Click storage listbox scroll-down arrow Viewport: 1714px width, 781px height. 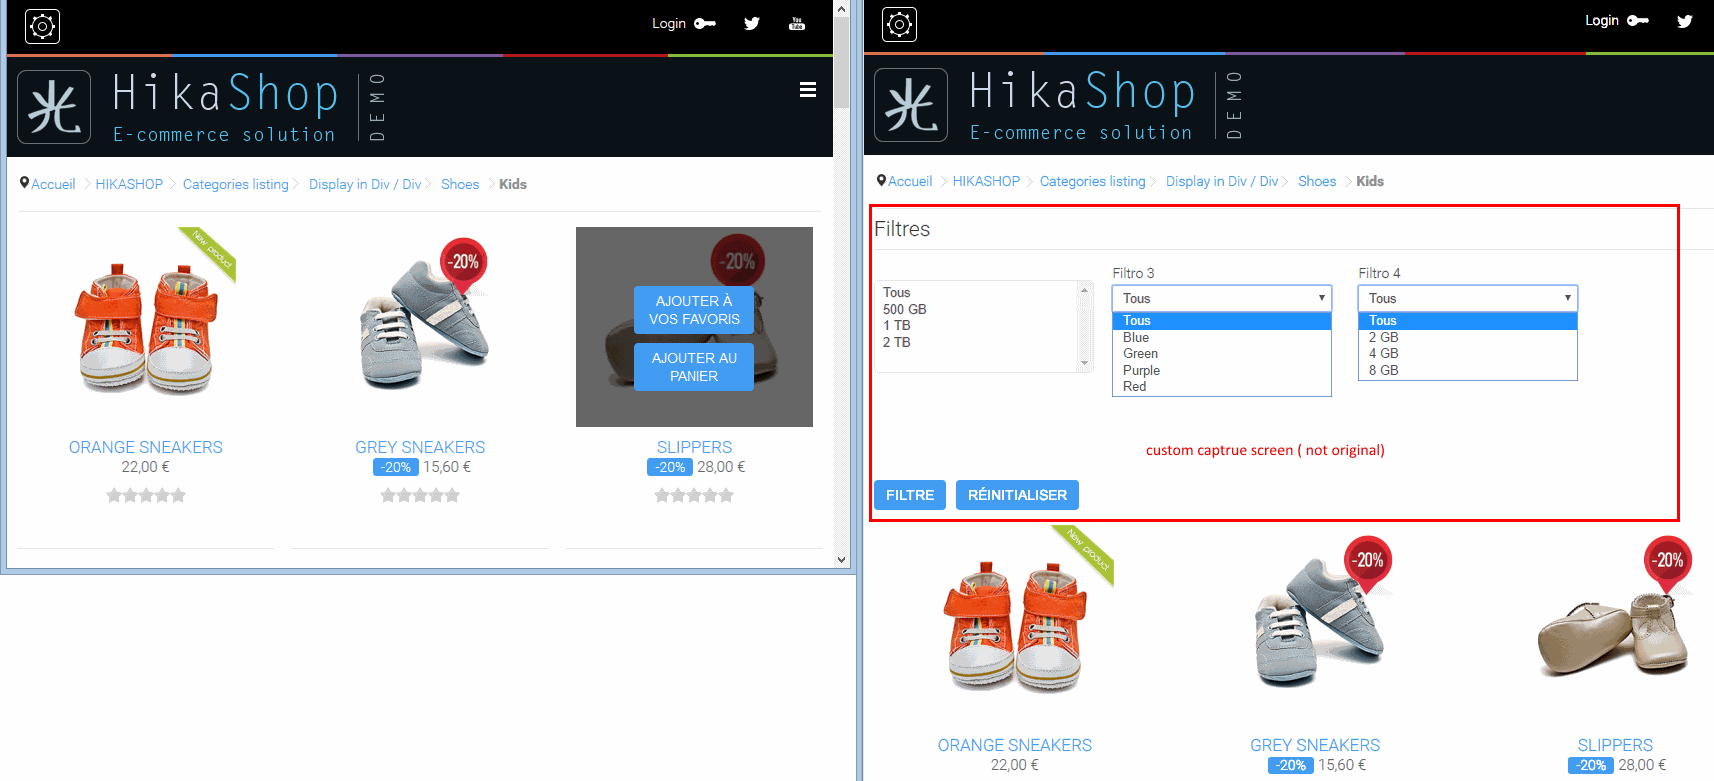coord(1084,364)
